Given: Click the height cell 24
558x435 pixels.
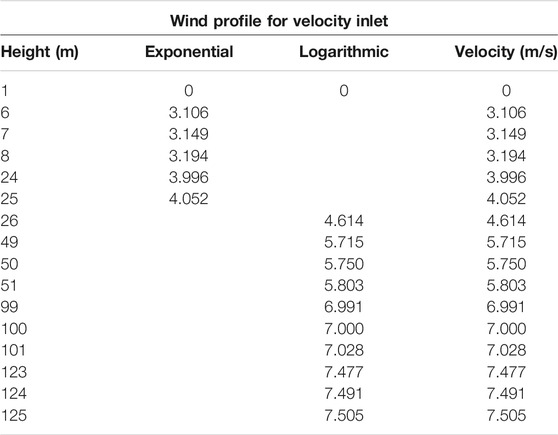Looking at the screenshot, I should click(9, 177).
